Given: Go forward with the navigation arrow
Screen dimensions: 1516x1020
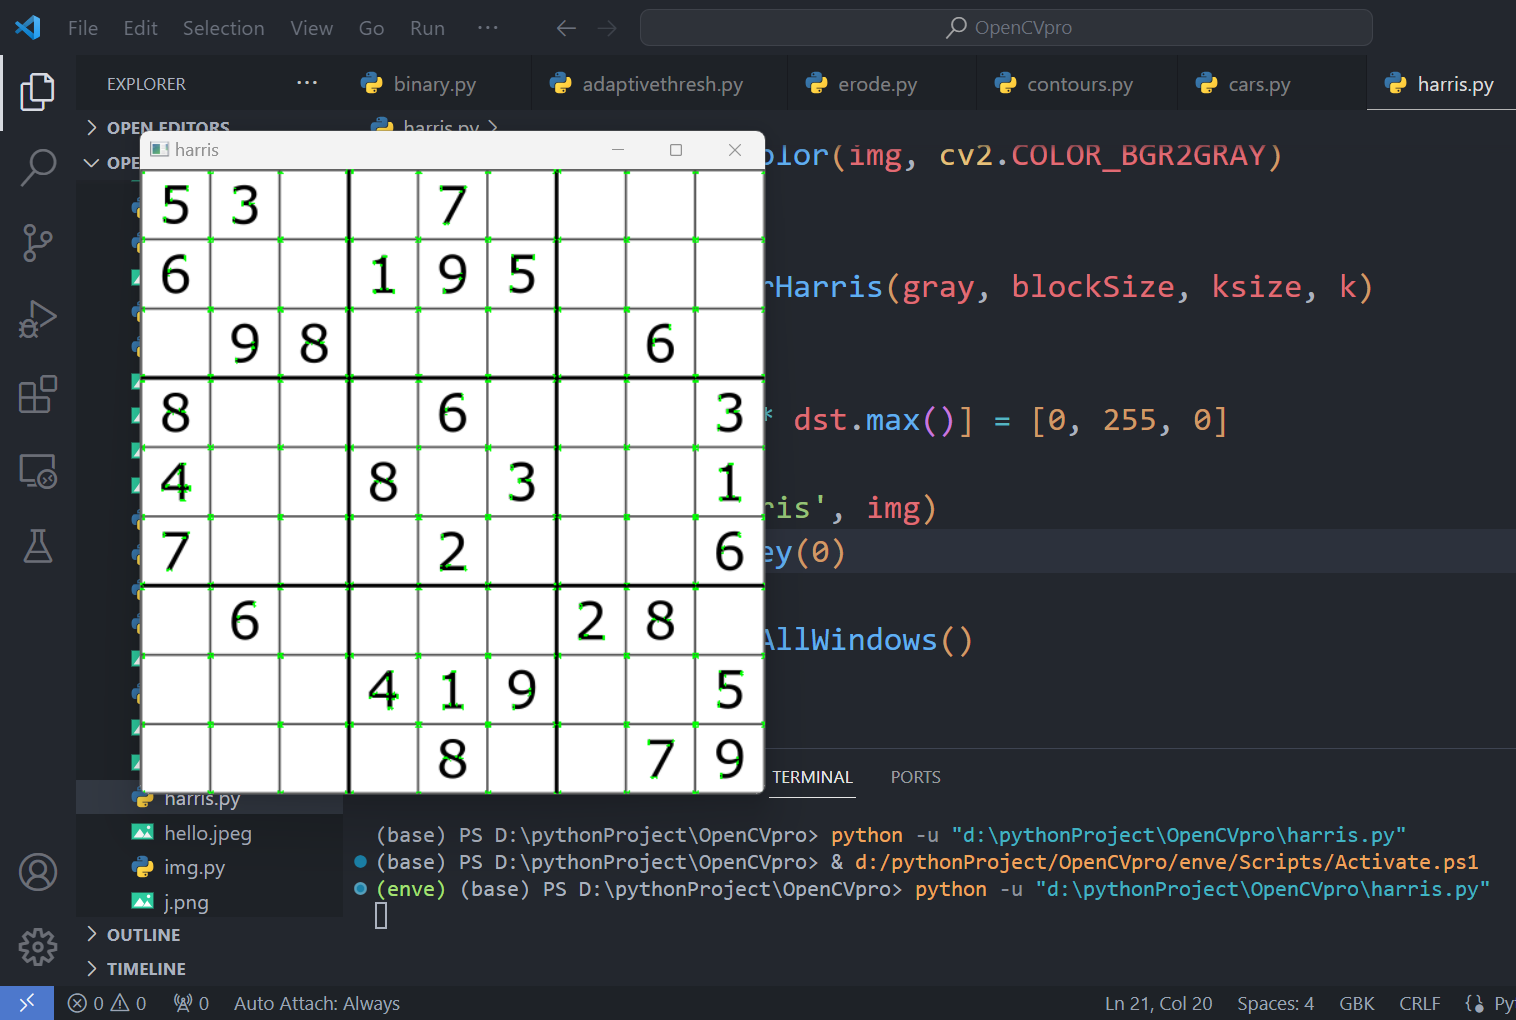Looking at the screenshot, I should [x=607, y=28].
